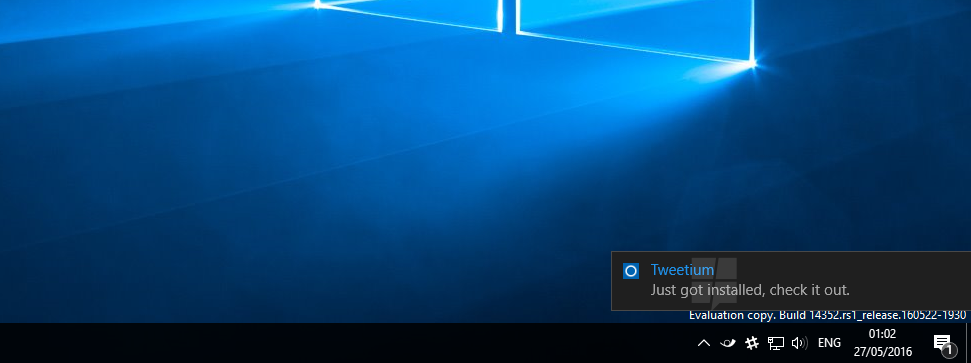Open the ENG input language switcher
971x363 pixels.
829,343
